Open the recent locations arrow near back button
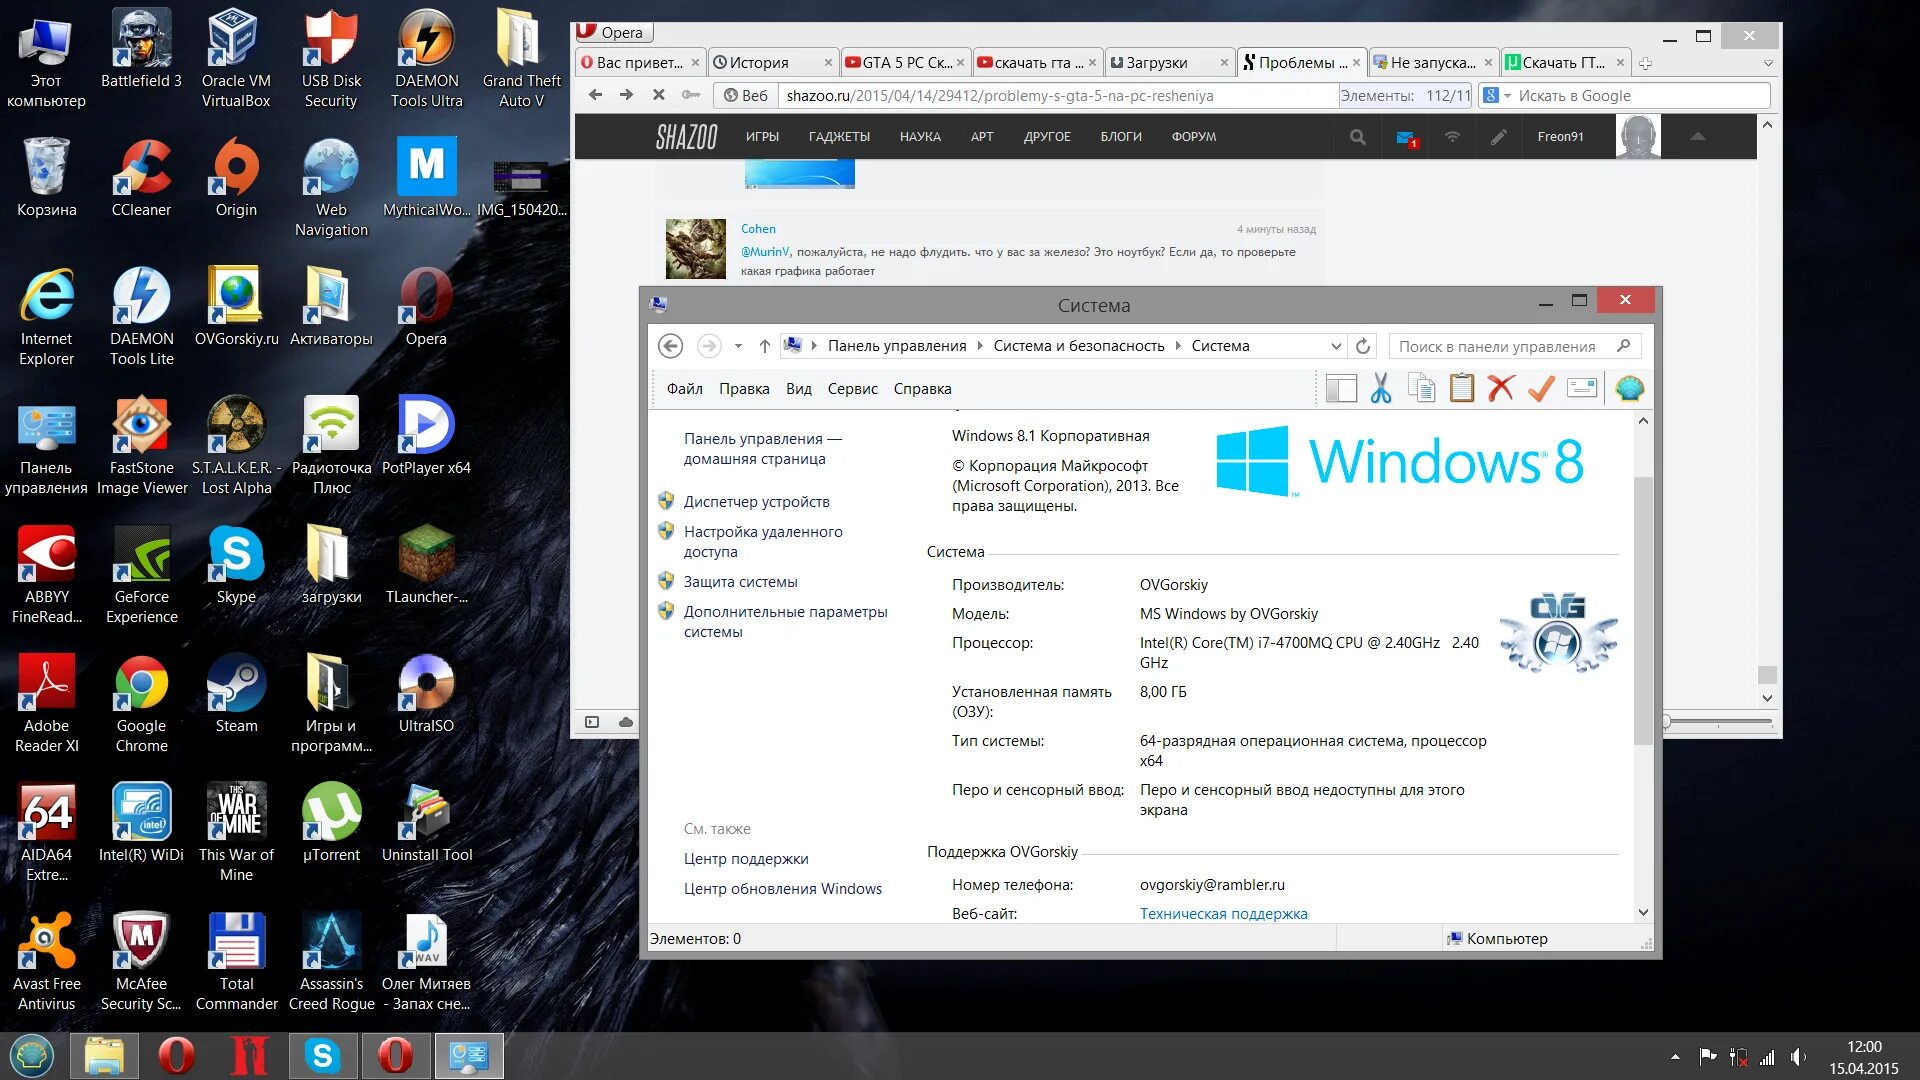 coord(738,346)
